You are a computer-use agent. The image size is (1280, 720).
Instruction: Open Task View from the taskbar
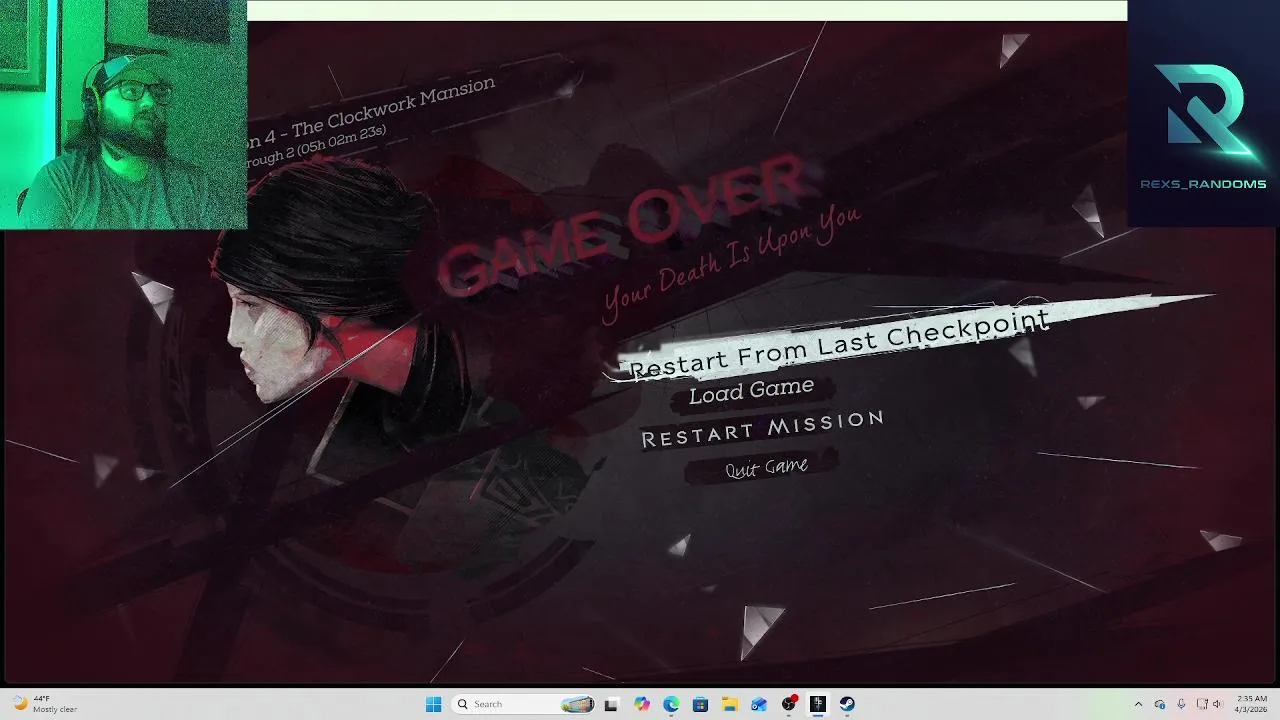(x=611, y=704)
